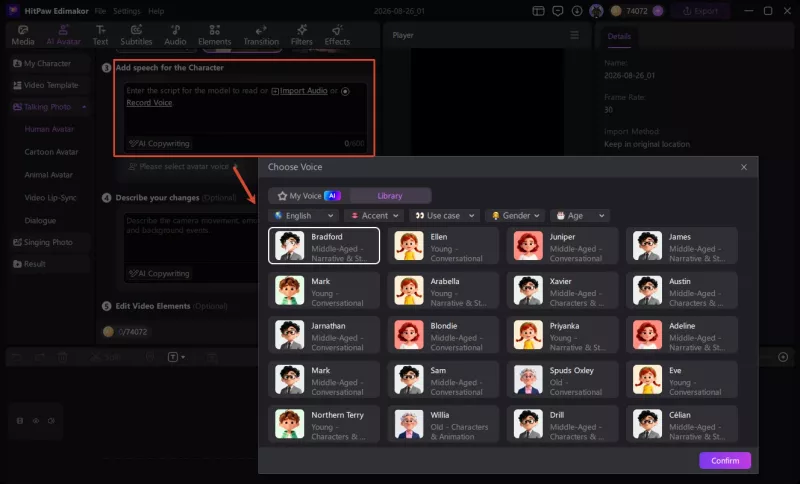Select Human Avatar in the sidebar

click(x=49, y=130)
